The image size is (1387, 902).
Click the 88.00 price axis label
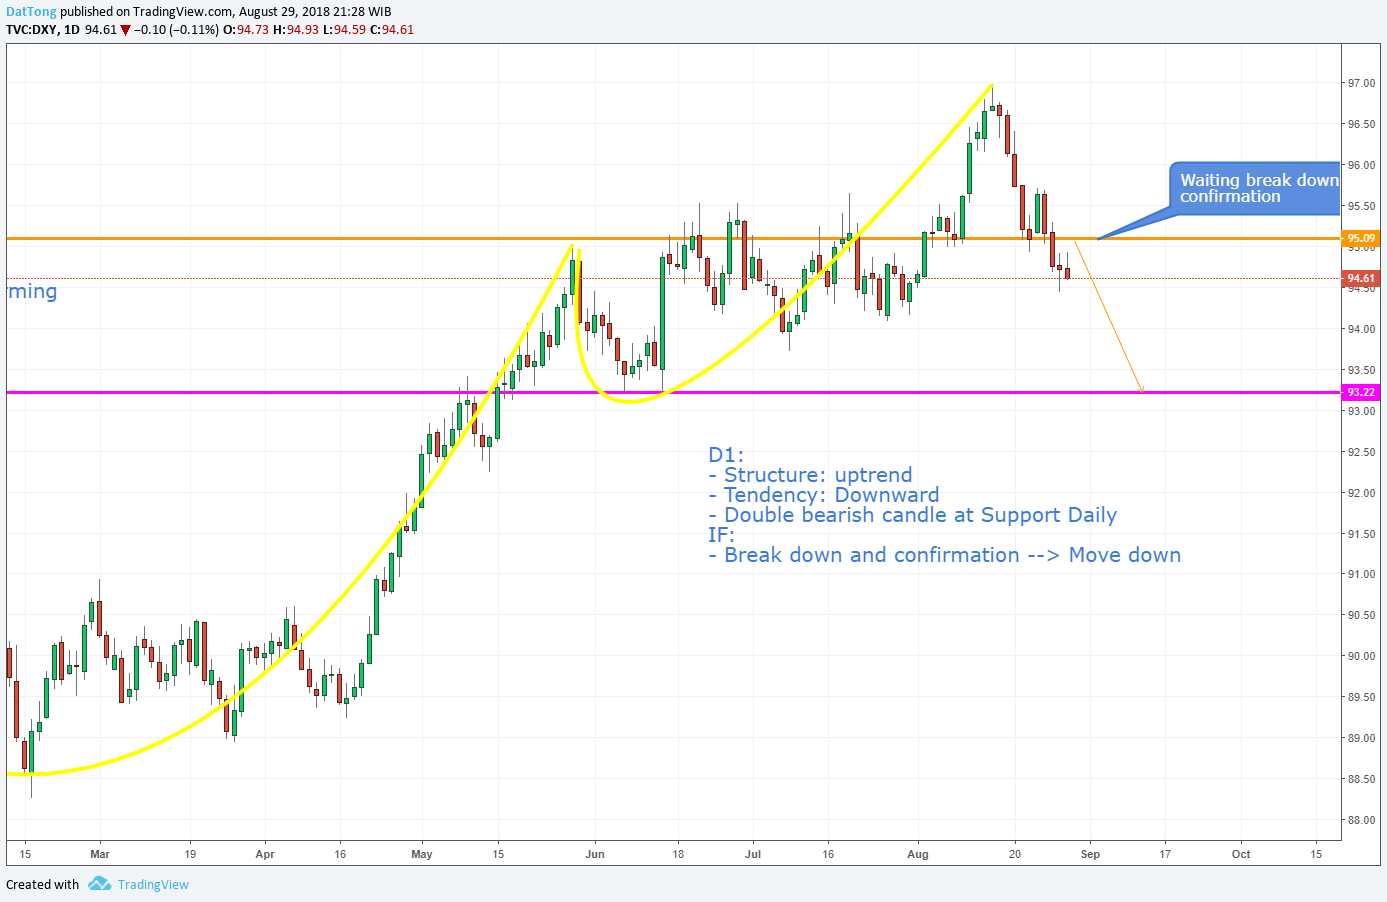[1361, 820]
